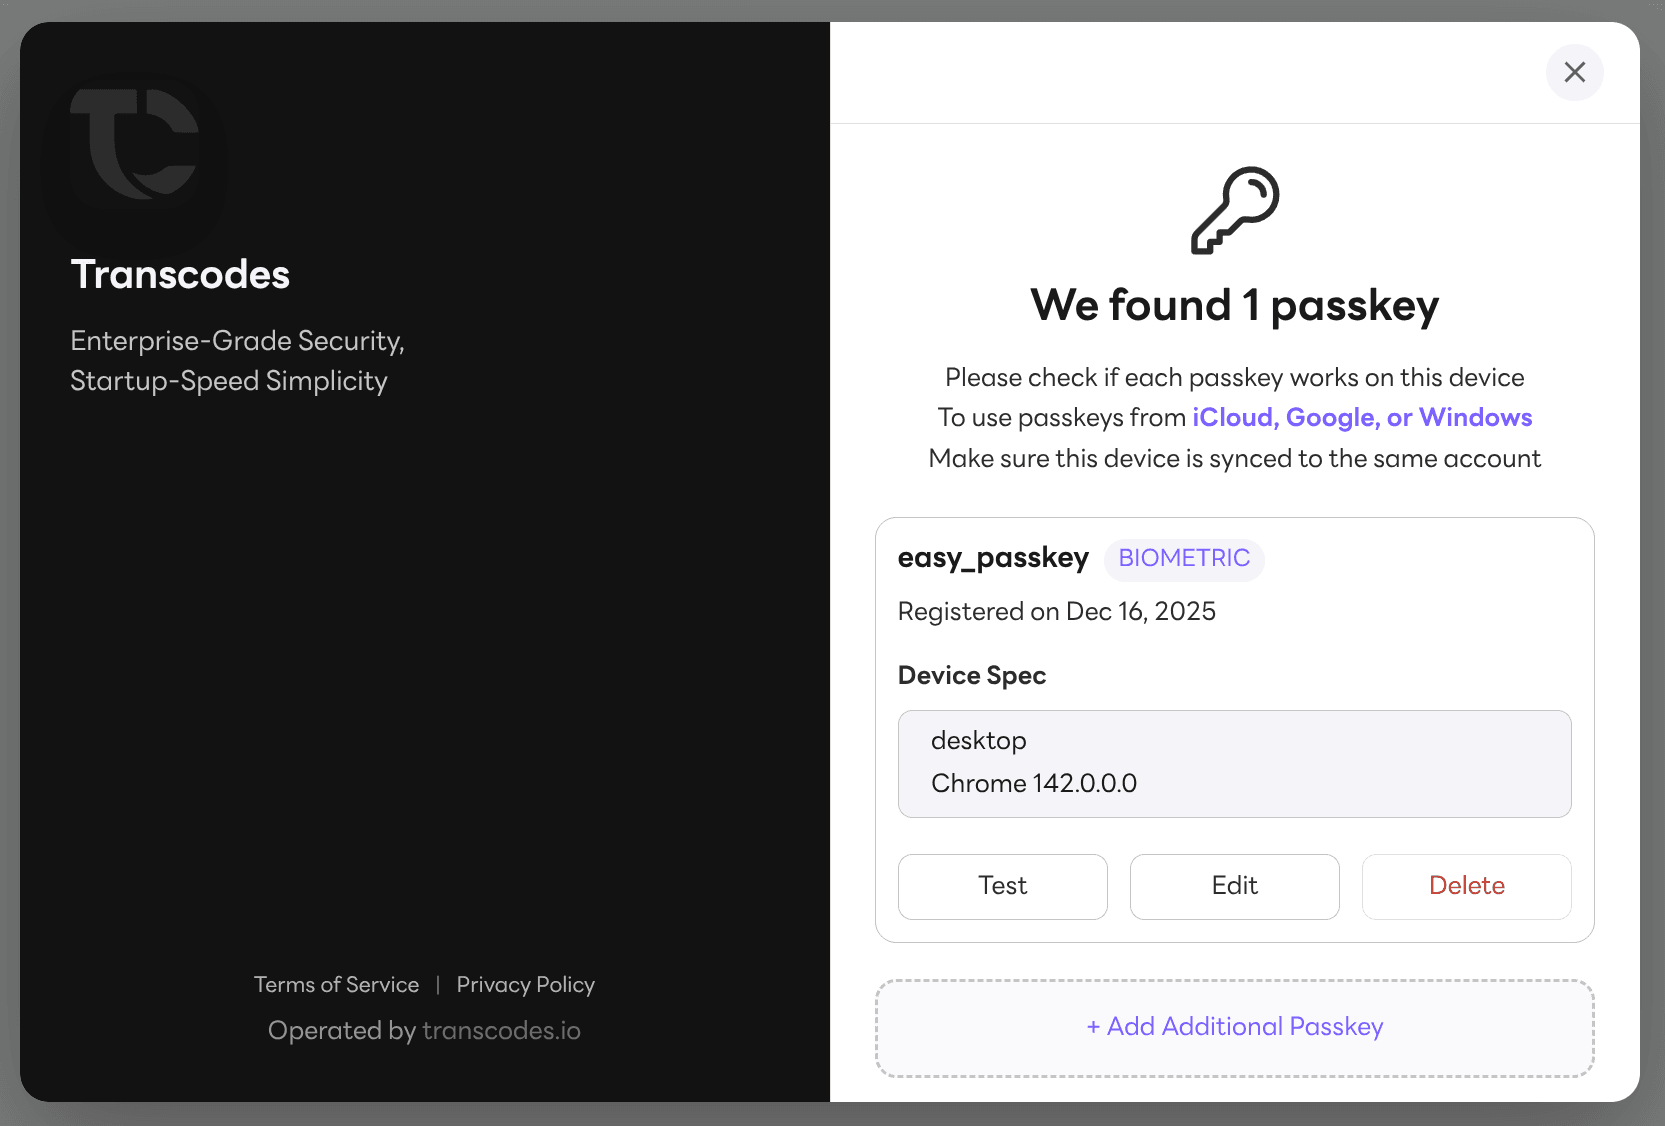This screenshot has height=1126, width=1665.
Task: Click the Chrome 142.0.0.0 text
Action: [x=1034, y=783]
